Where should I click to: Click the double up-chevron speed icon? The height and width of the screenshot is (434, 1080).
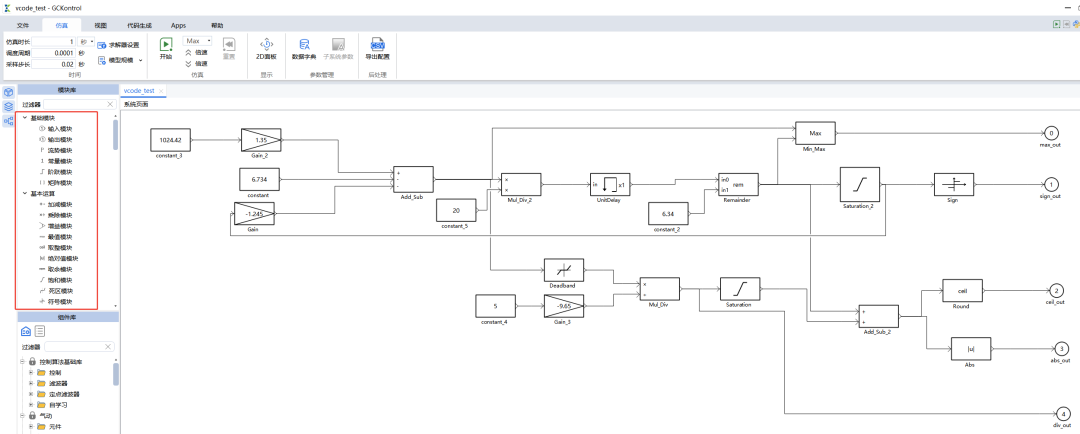[188, 52]
